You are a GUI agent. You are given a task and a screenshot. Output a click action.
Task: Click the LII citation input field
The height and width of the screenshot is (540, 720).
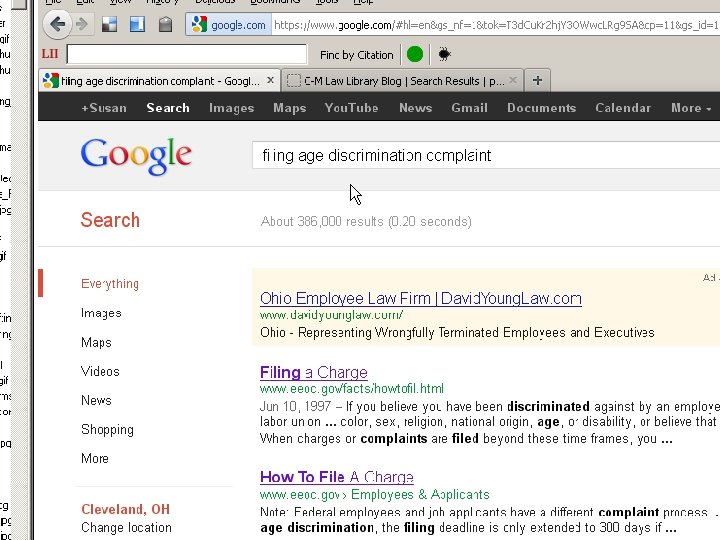point(187,54)
